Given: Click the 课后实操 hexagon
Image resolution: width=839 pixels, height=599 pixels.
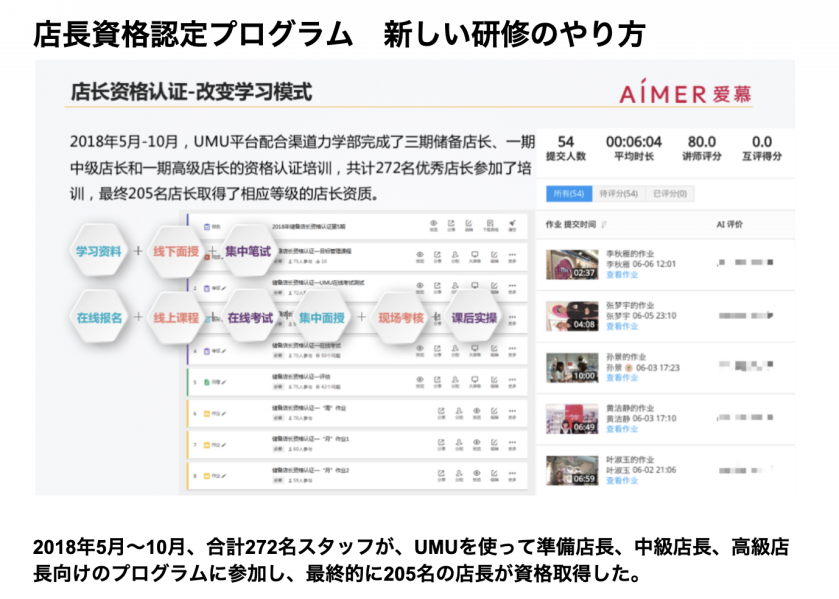Looking at the screenshot, I should (474, 317).
